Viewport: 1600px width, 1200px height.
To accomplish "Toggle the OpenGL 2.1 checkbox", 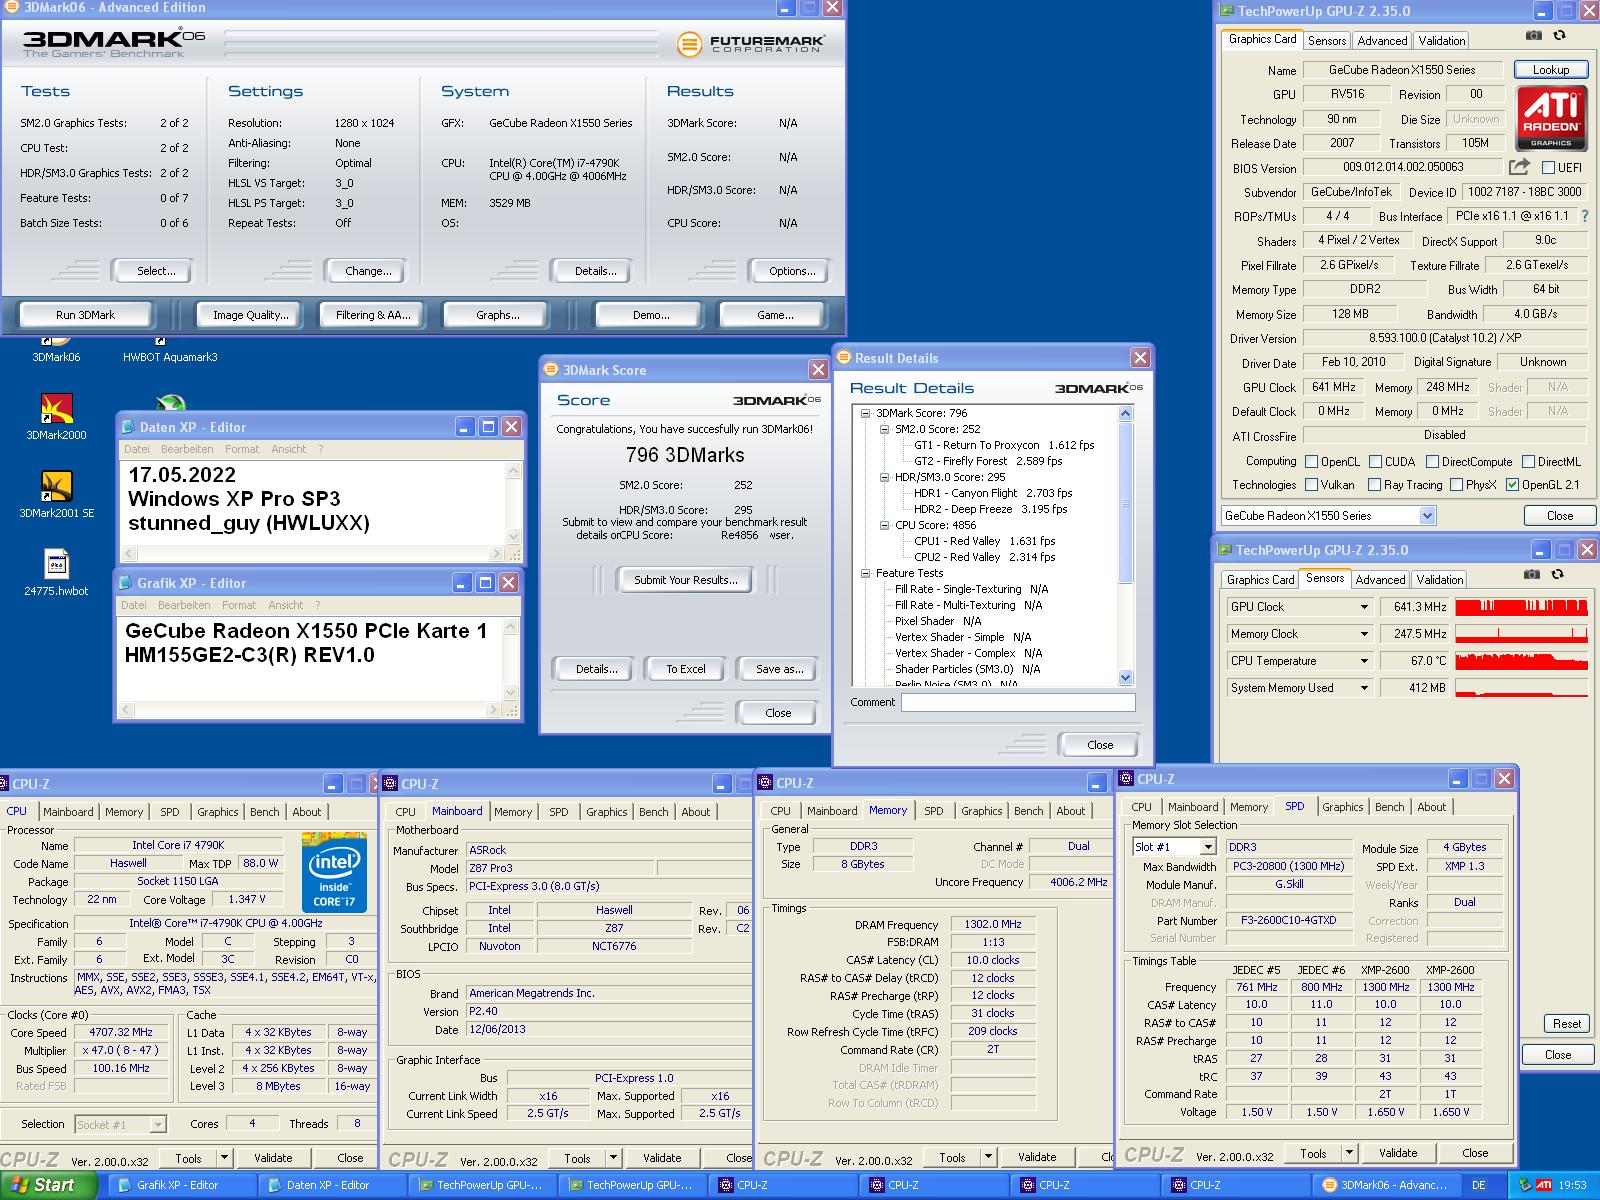I will pyautogui.click(x=1512, y=485).
